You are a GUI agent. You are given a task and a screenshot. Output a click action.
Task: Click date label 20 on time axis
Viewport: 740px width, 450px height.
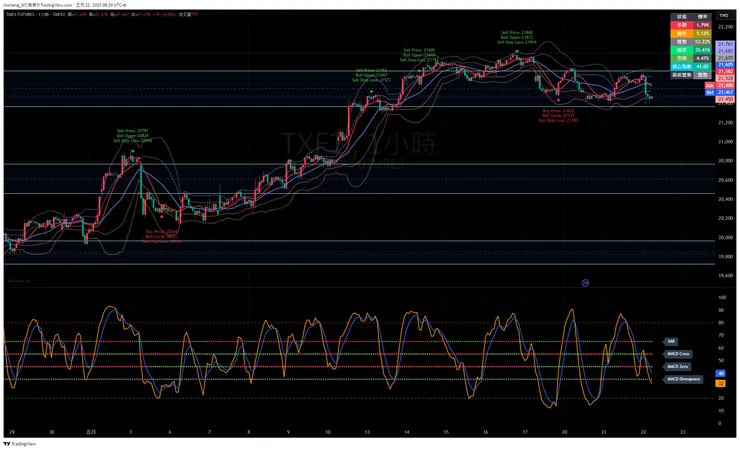tap(564, 432)
